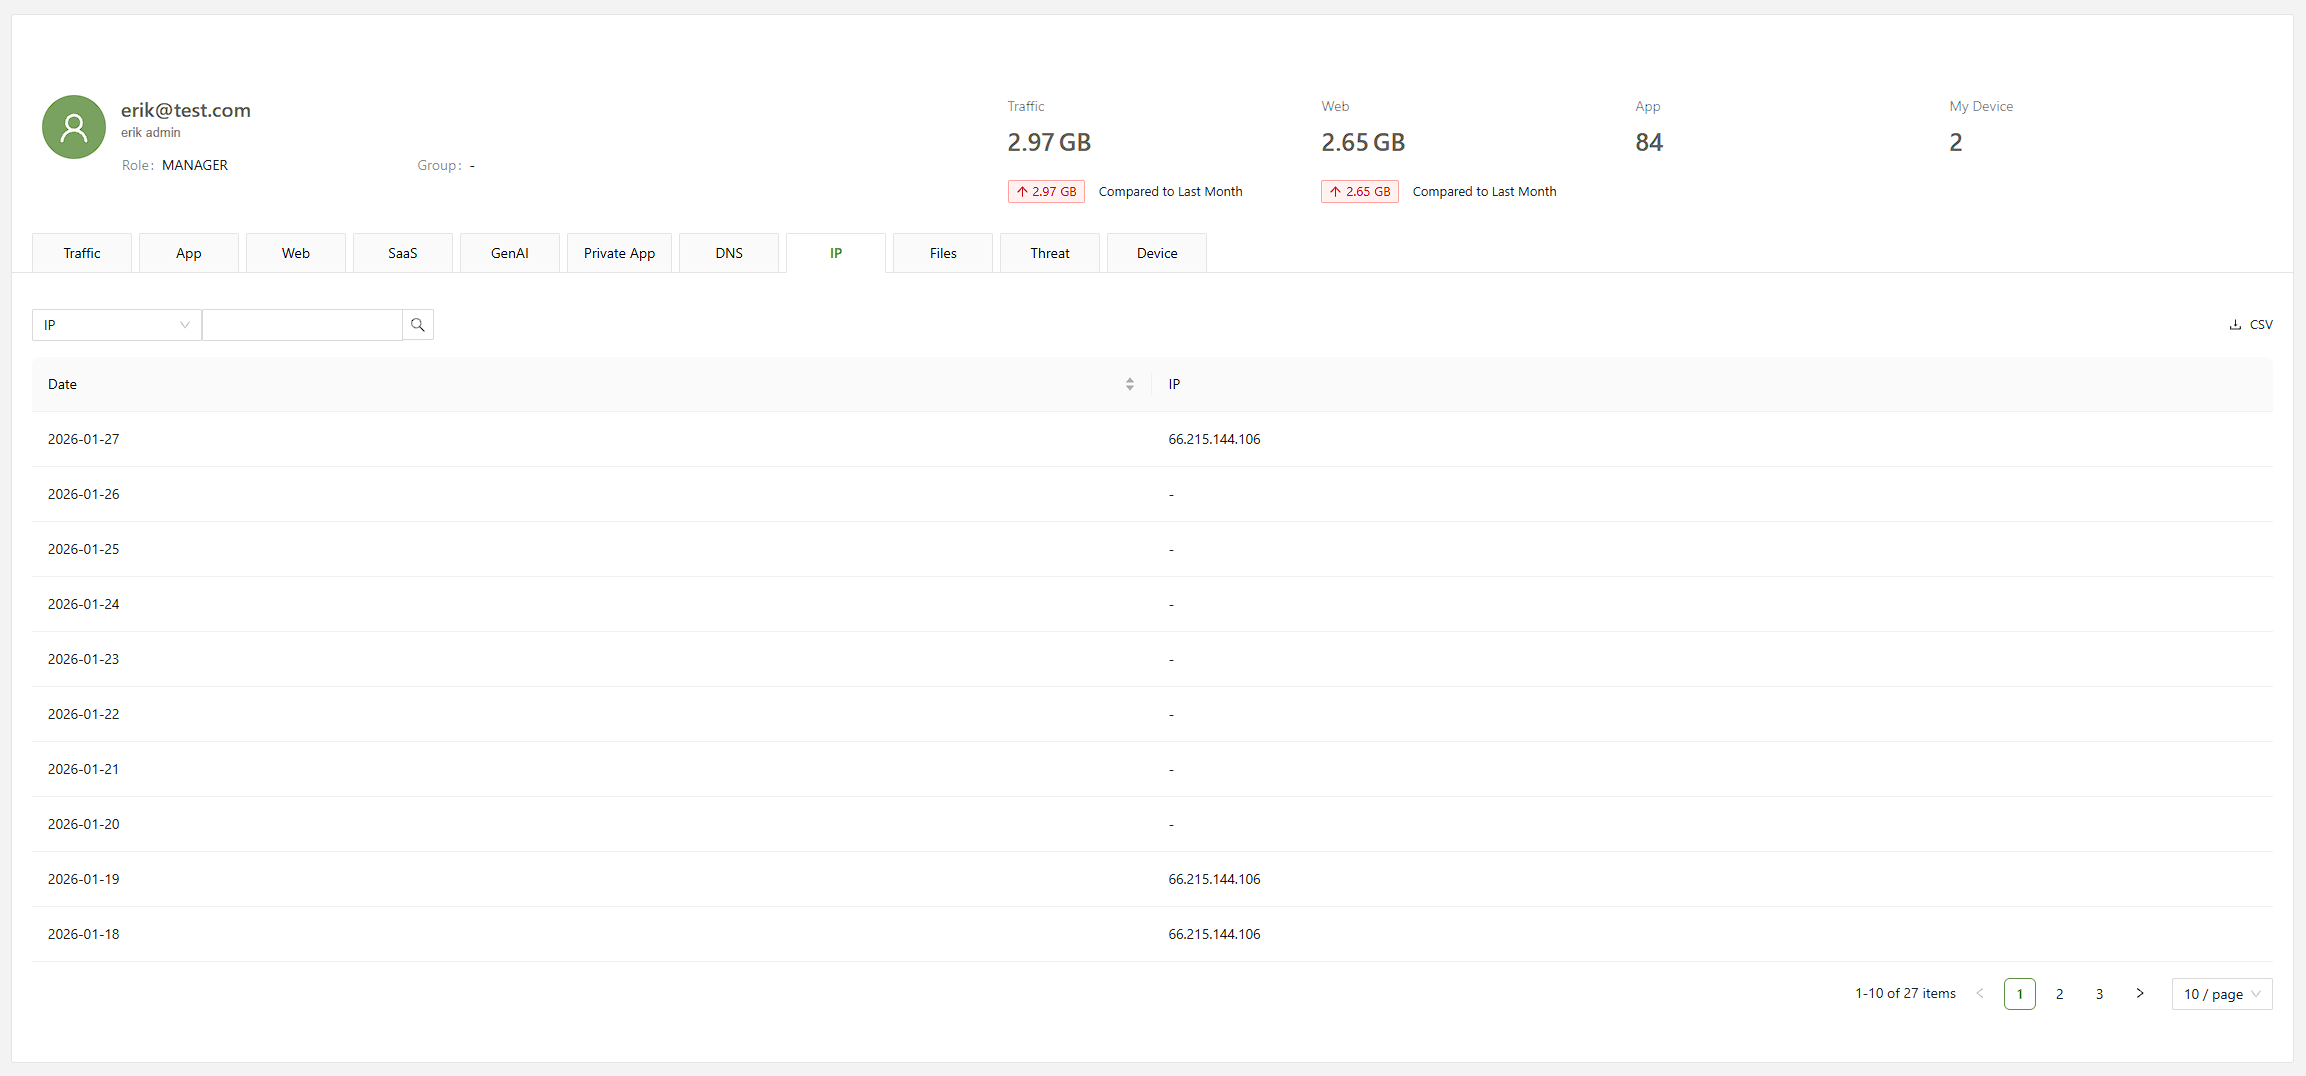Image resolution: width=2306 pixels, height=1076 pixels.
Task: Click the green user avatar icon
Action: tap(74, 127)
